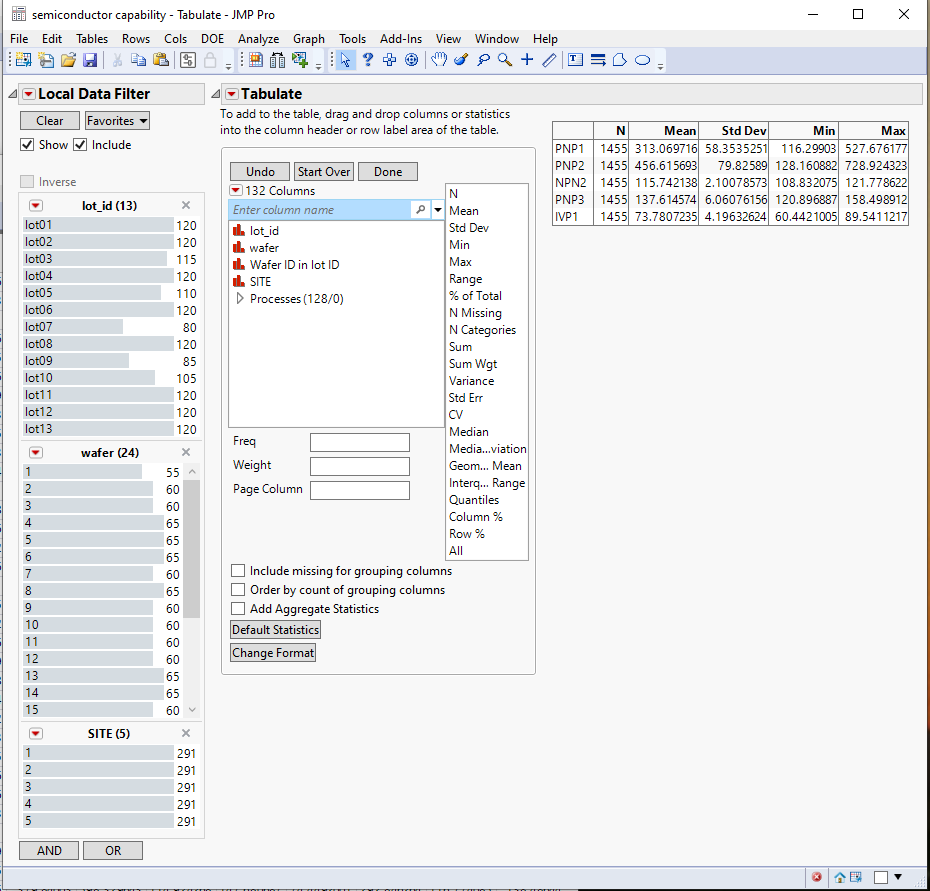Pick the Brush tool from the toolbar
The height and width of the screenshot is (891, 930).
pos(461,60)
